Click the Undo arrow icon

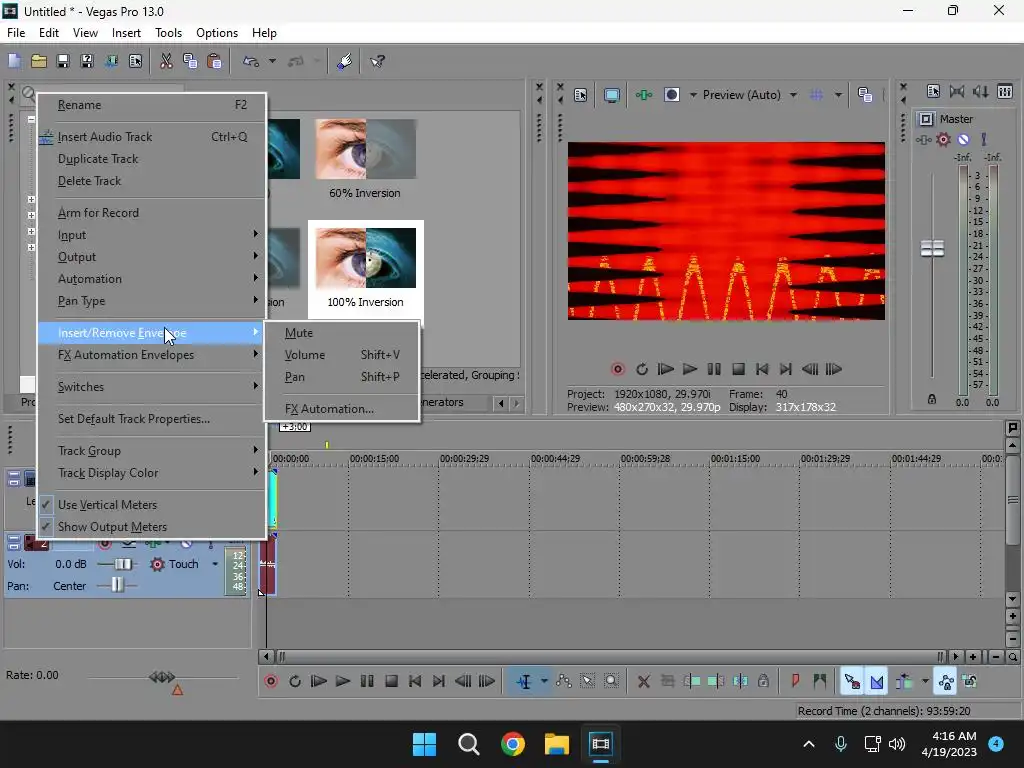point(251,61)
